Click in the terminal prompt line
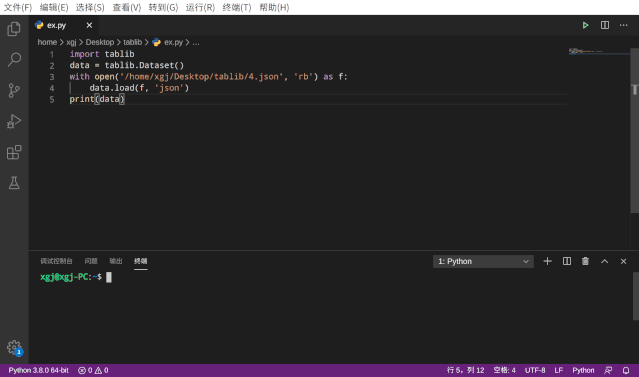The width and height of the screenshot is (639, 377). 76,277
